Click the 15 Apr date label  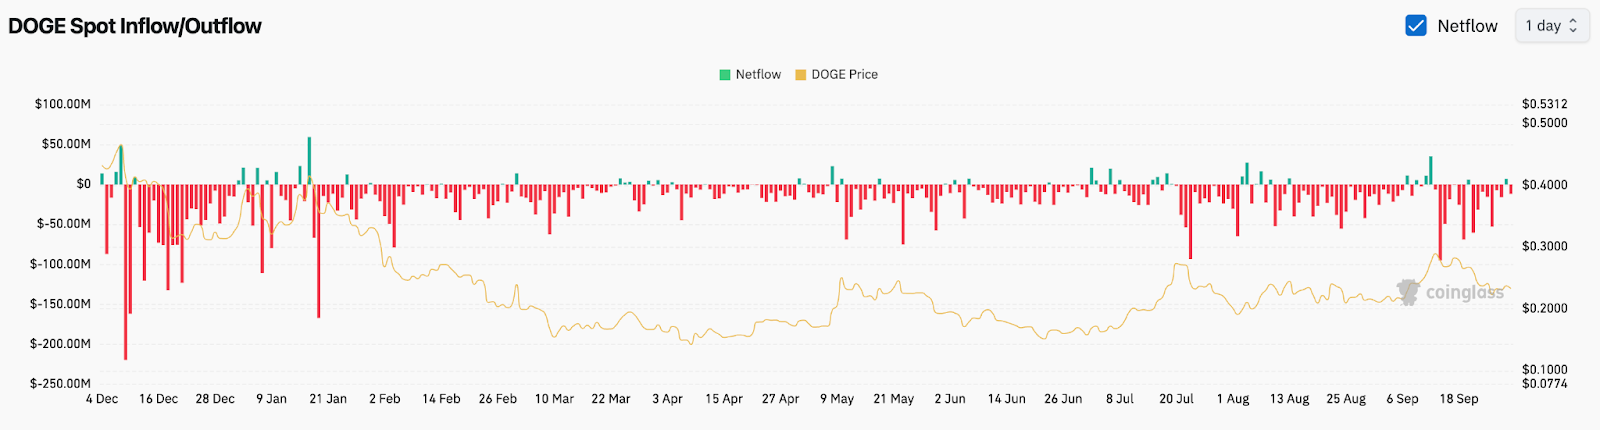pyautogui.click(x=724, y=399)
